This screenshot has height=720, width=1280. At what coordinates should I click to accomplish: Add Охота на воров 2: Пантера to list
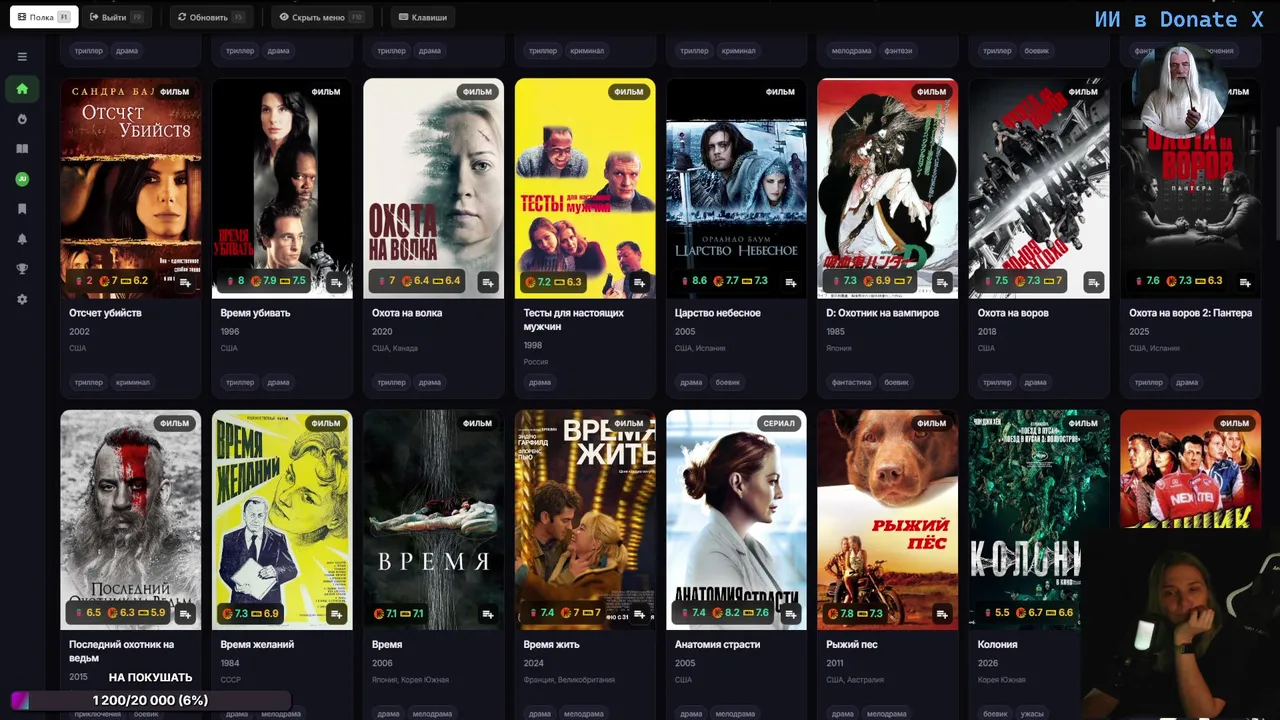coord(1245,282)
